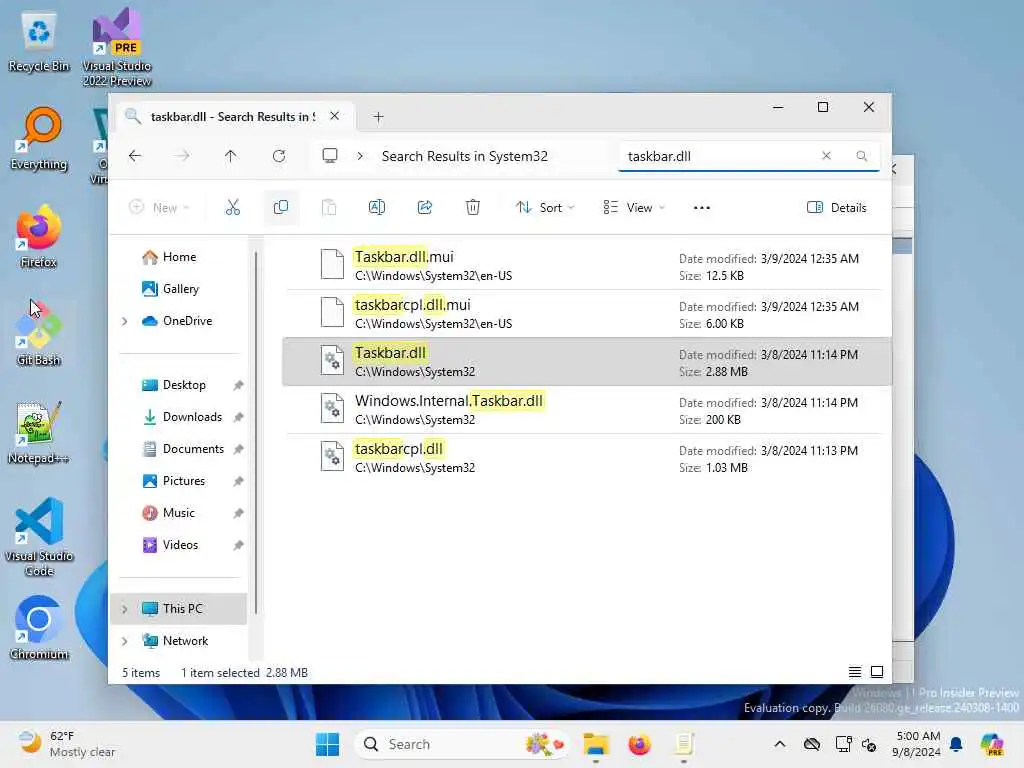
Task: Go back with the left arrow
Action: tap(135, 156)
